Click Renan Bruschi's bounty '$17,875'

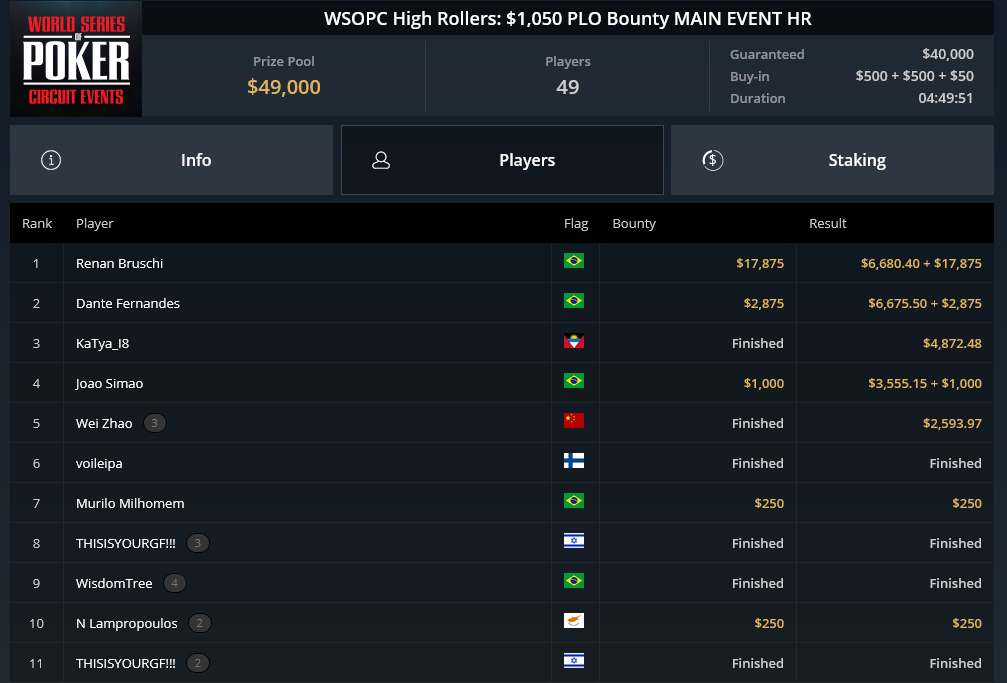coord(760,263)
